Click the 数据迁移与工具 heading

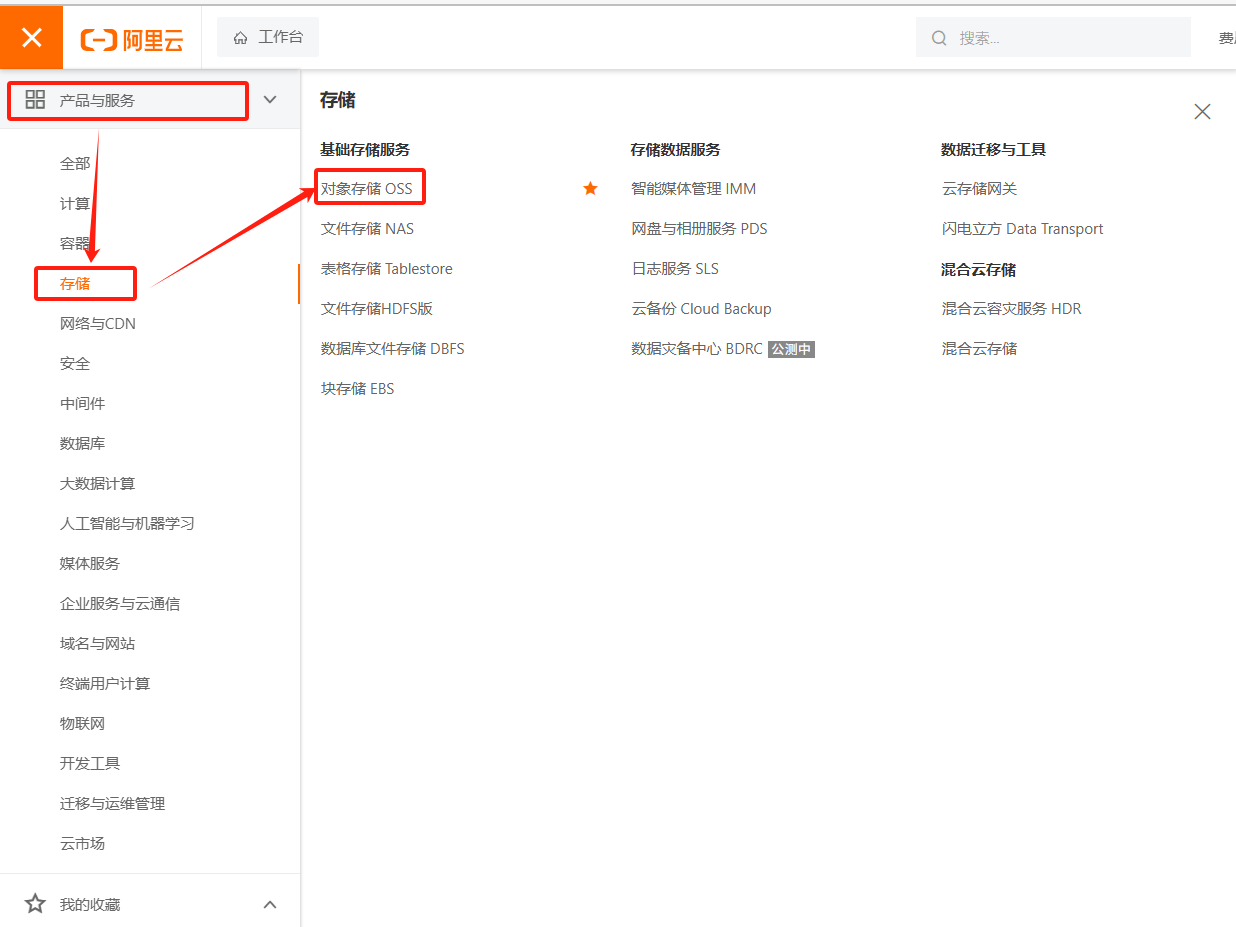[993, 149]
